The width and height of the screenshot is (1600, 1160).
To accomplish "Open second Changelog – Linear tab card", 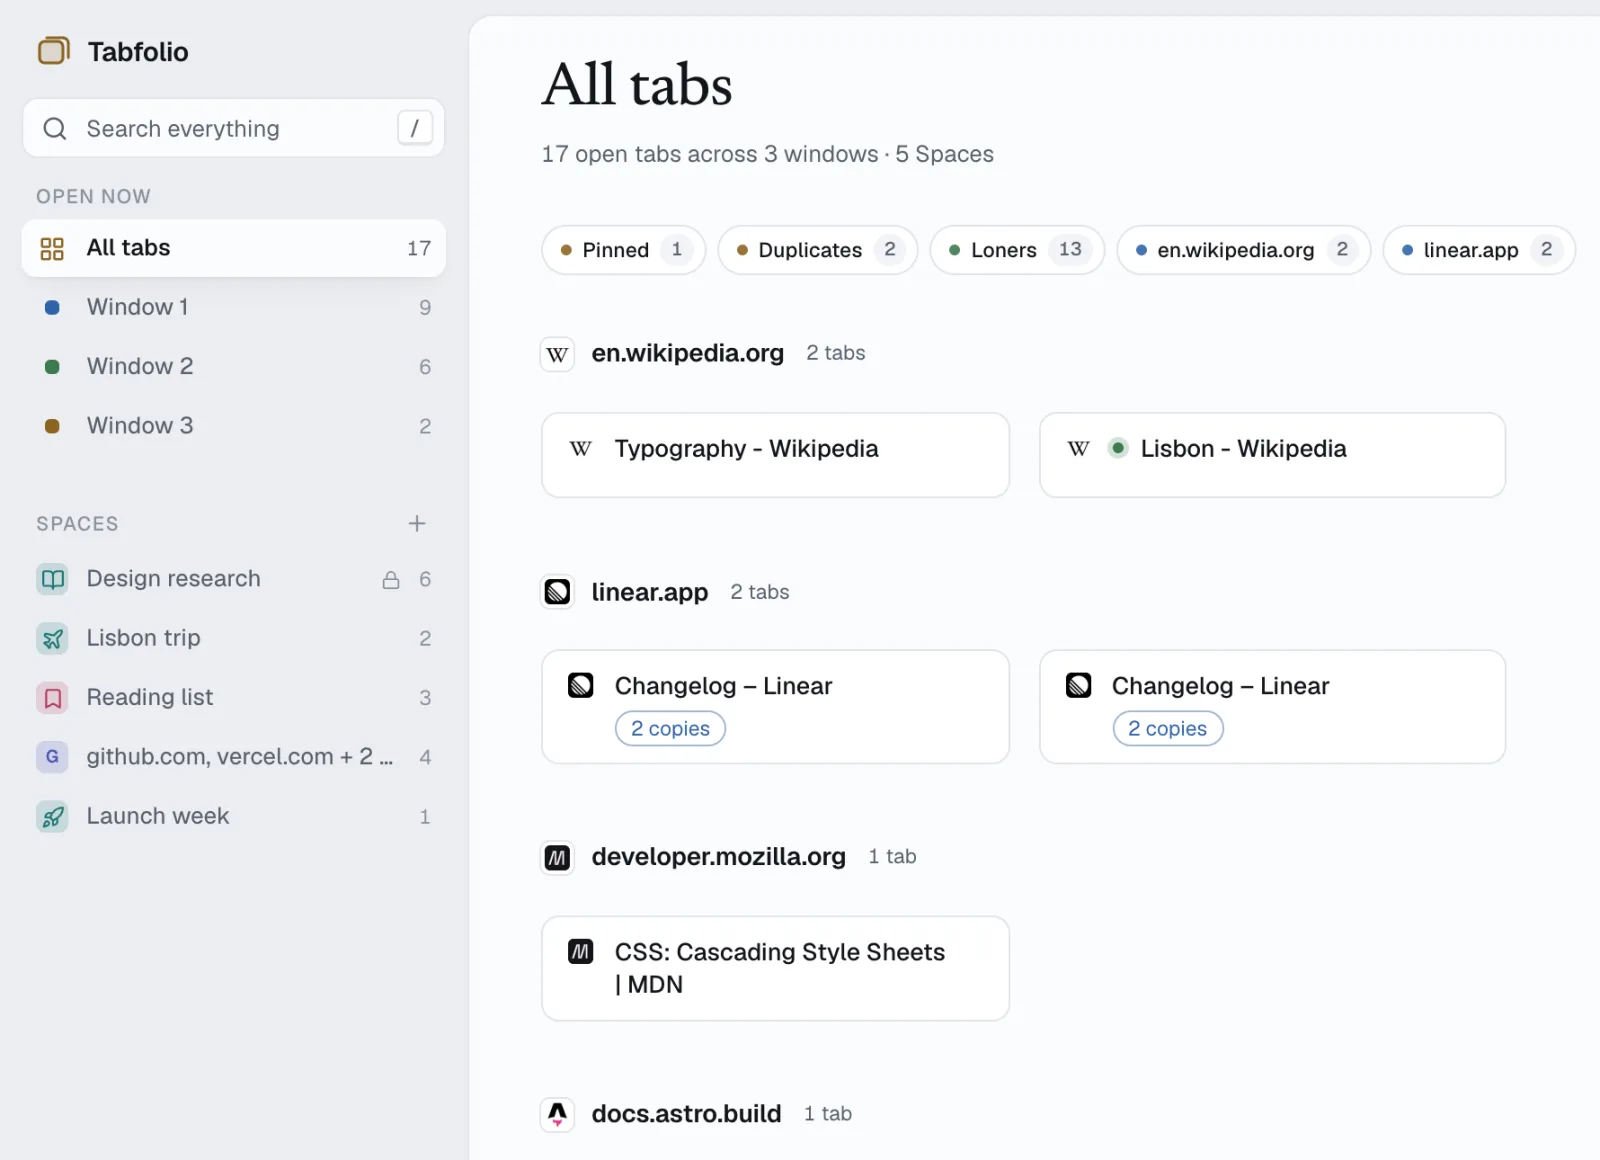I will [1273, 707].
